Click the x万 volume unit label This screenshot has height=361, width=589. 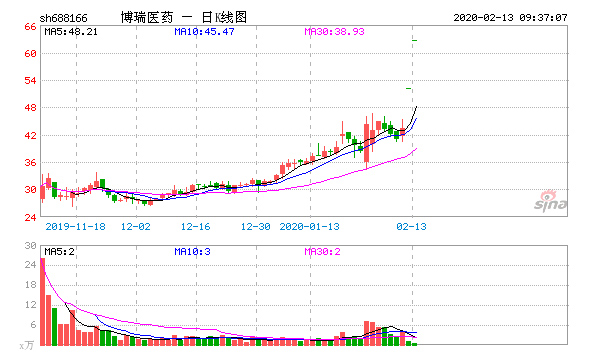coord(27,345)
